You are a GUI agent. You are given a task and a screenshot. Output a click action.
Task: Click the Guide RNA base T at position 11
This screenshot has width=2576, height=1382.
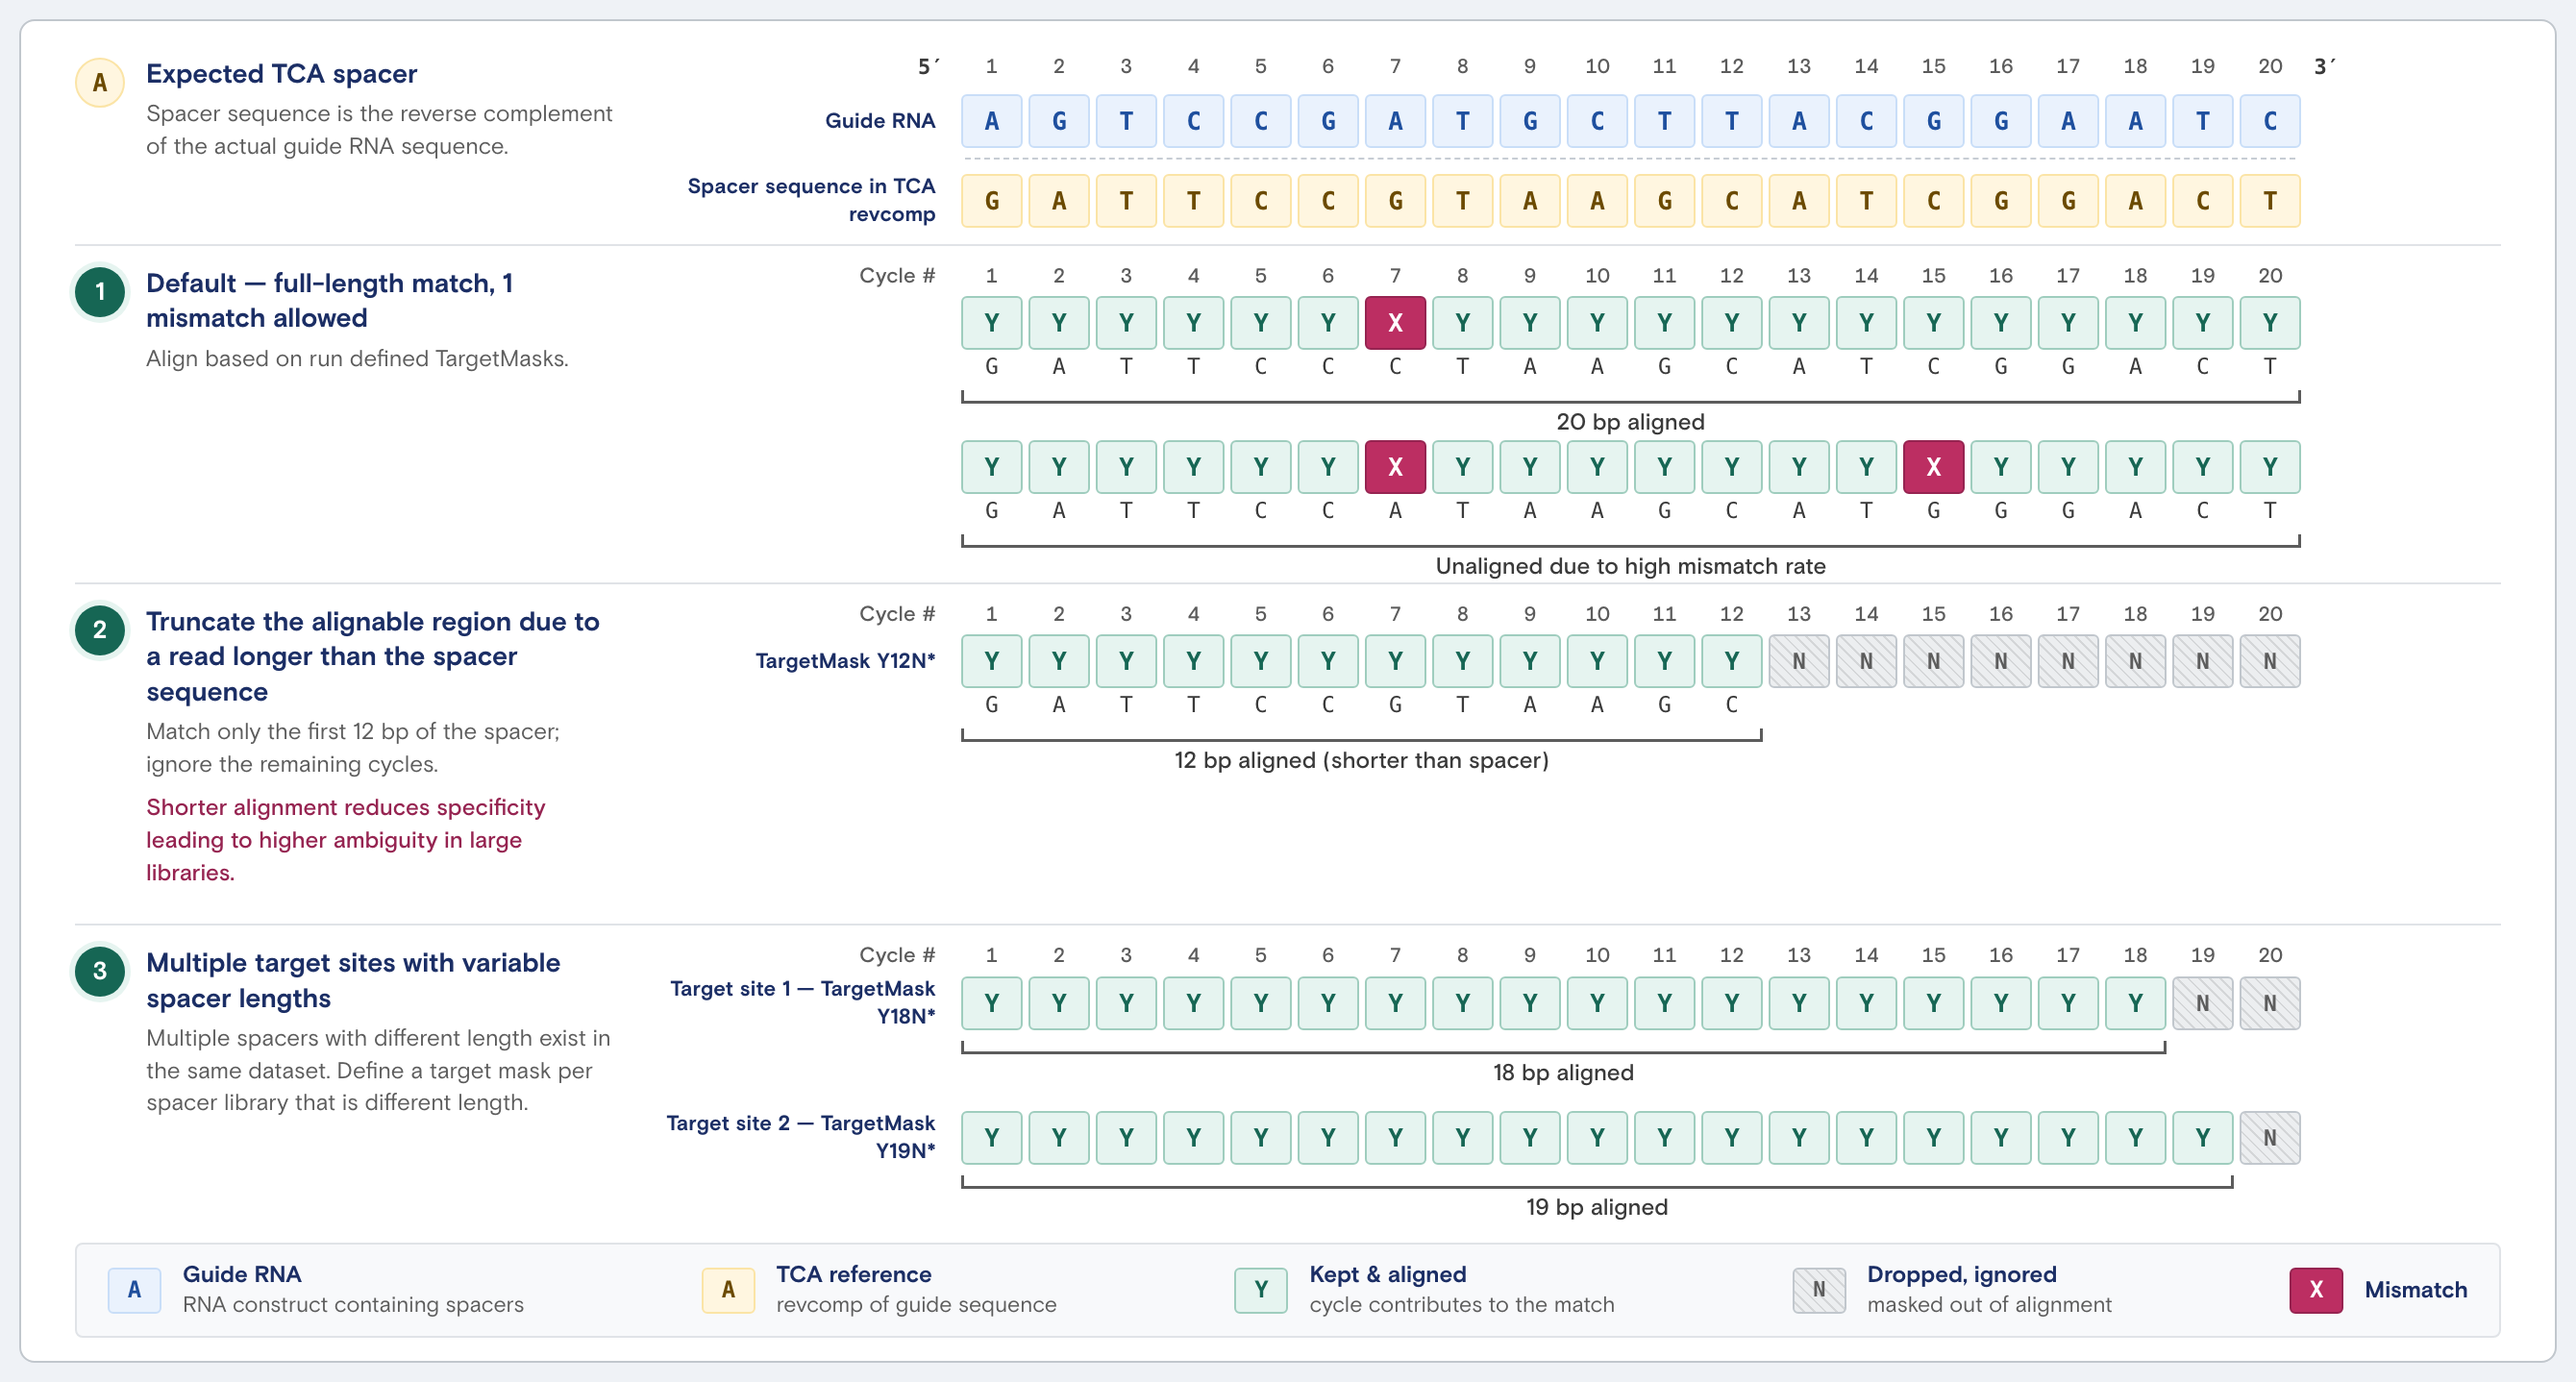click(x=1664, y=121)
